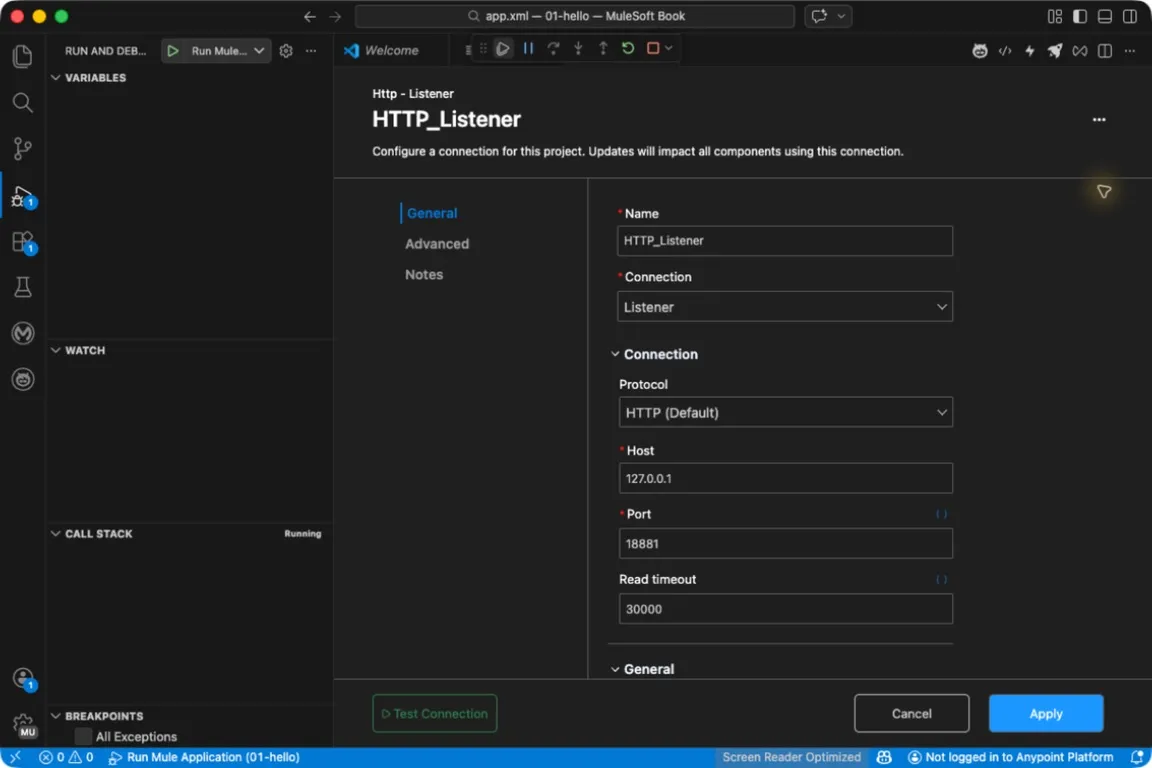Screen dimensions: 1152x768
Task: Open the notifications bell in status bar
Action: tap(1137, 757)
